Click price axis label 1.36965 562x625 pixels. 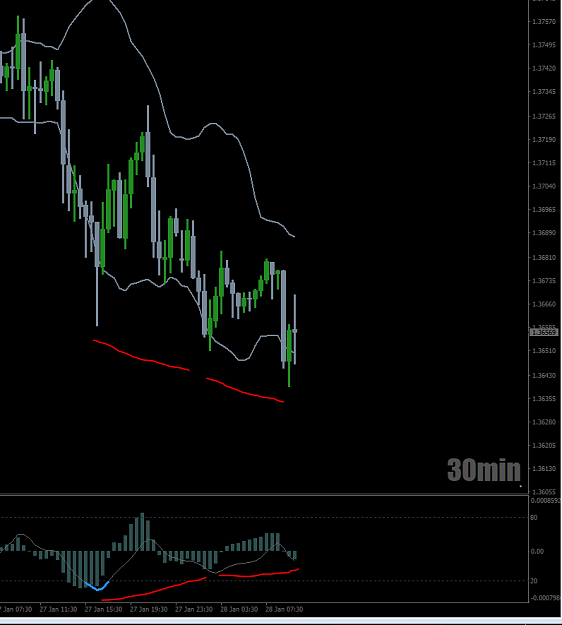[544, 209]
